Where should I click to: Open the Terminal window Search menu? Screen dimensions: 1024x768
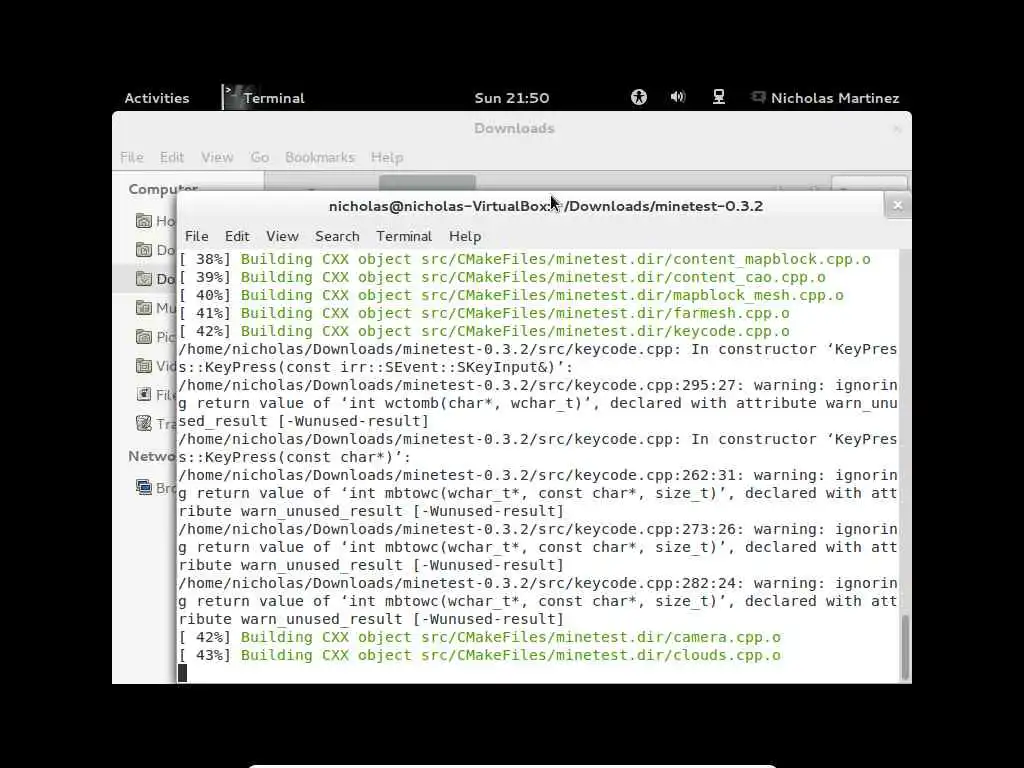337,236
